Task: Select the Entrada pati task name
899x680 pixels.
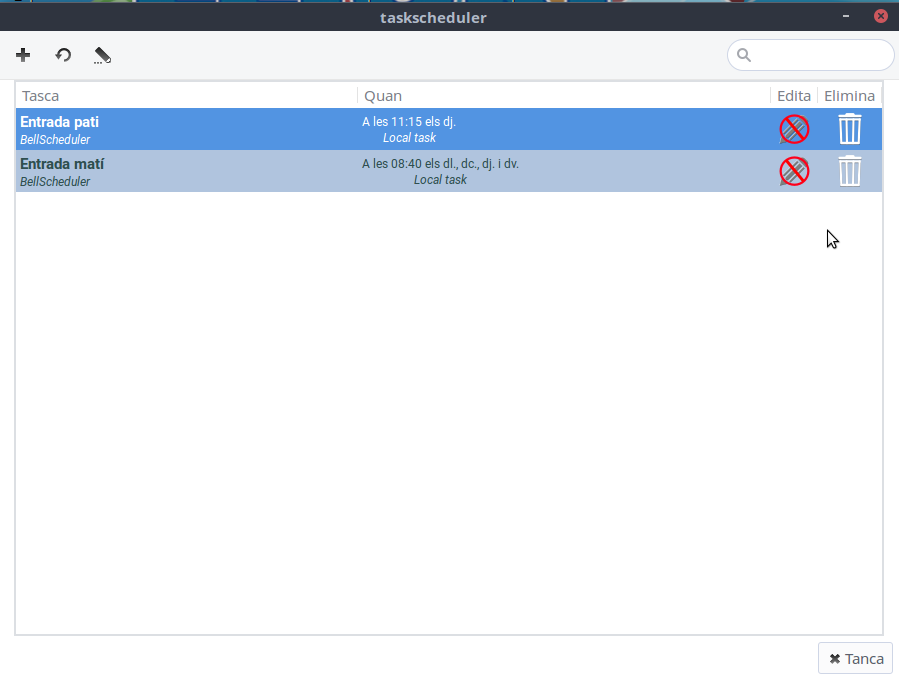Action: coord(60,122)
